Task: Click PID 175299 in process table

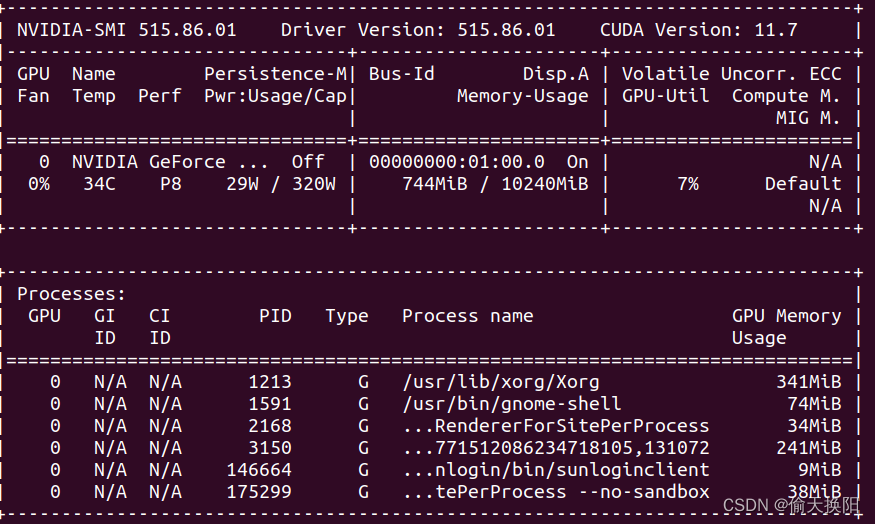Action: click(x=259, y=492)
